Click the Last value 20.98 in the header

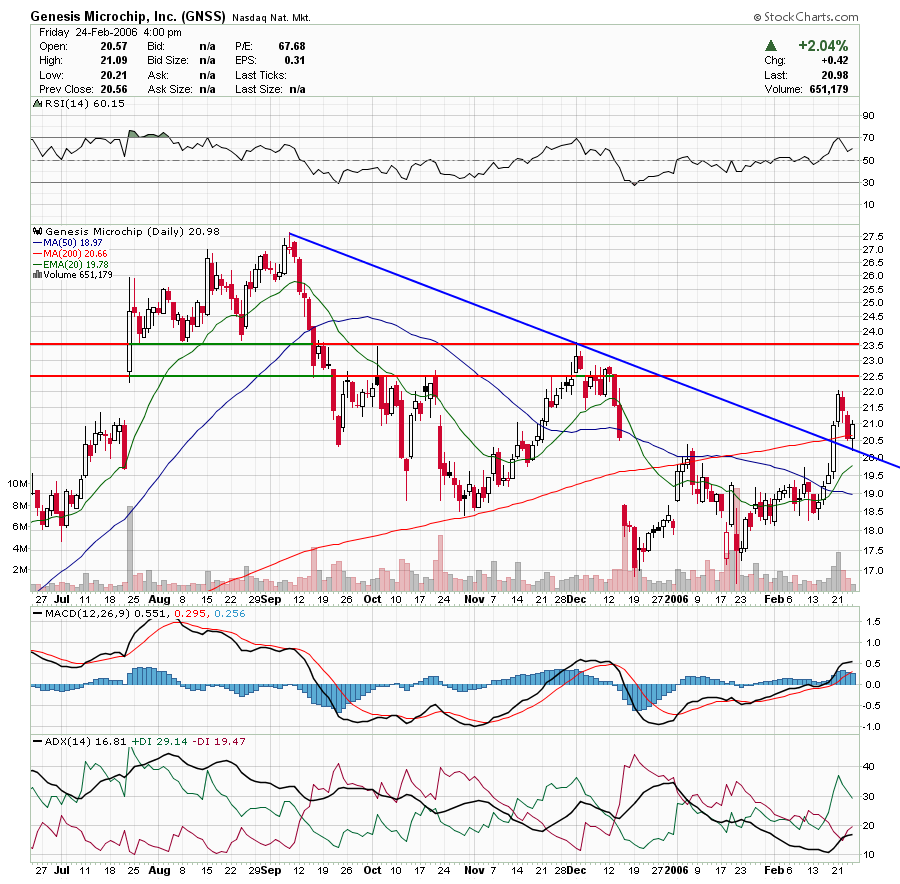[x=835, y=75]
